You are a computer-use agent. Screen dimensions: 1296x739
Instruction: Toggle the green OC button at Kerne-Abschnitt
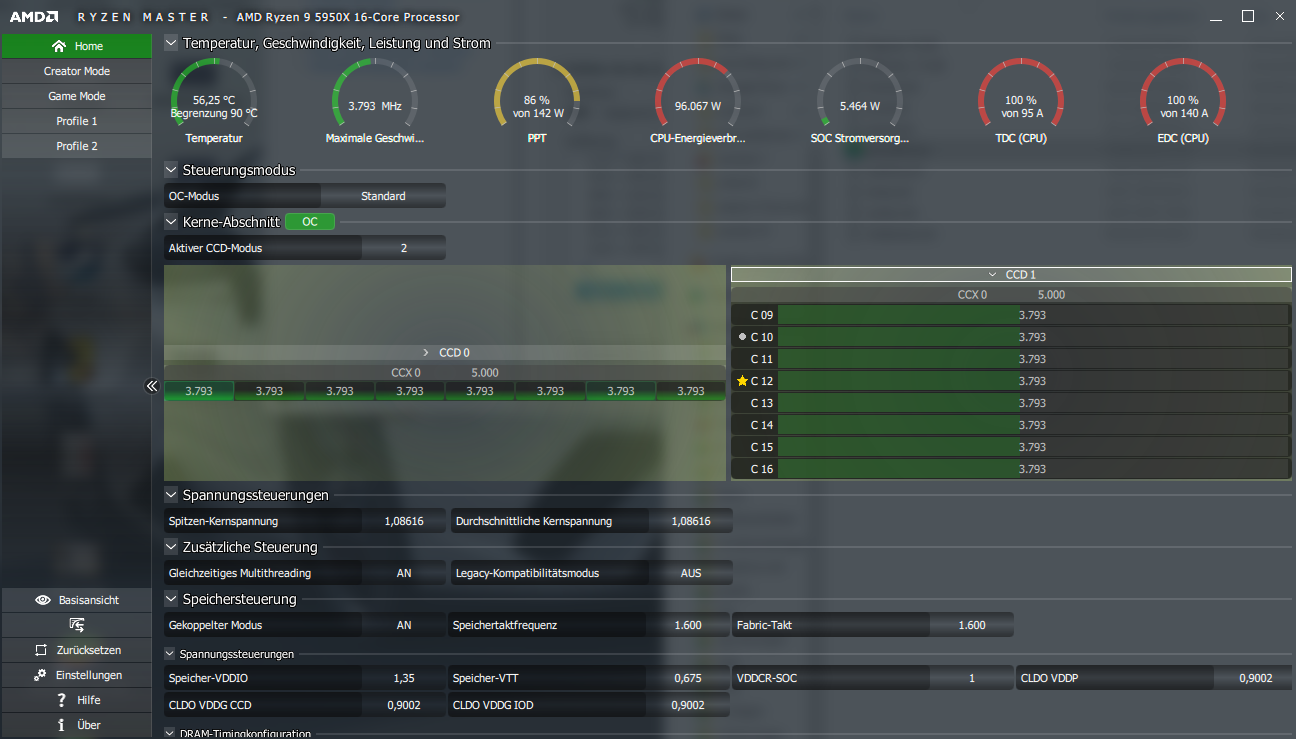tap(310, 222)
